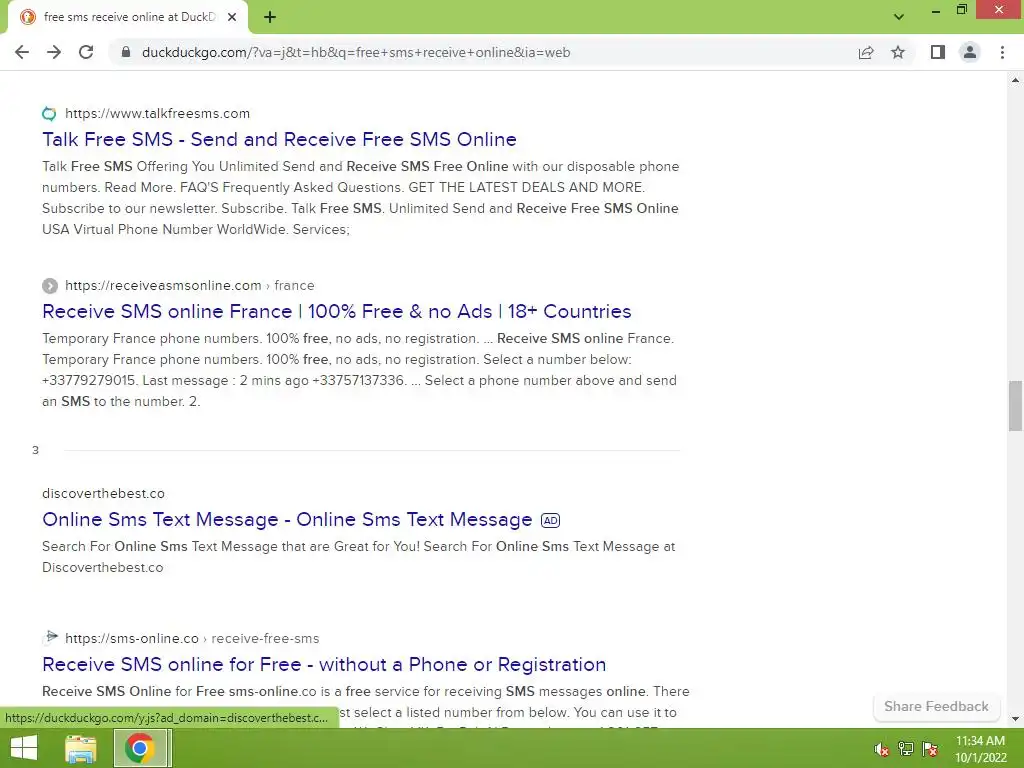Open Receive SMS online for Free result
The width and height of the screenshot is (1024, 768).
(x=324, y=664)
